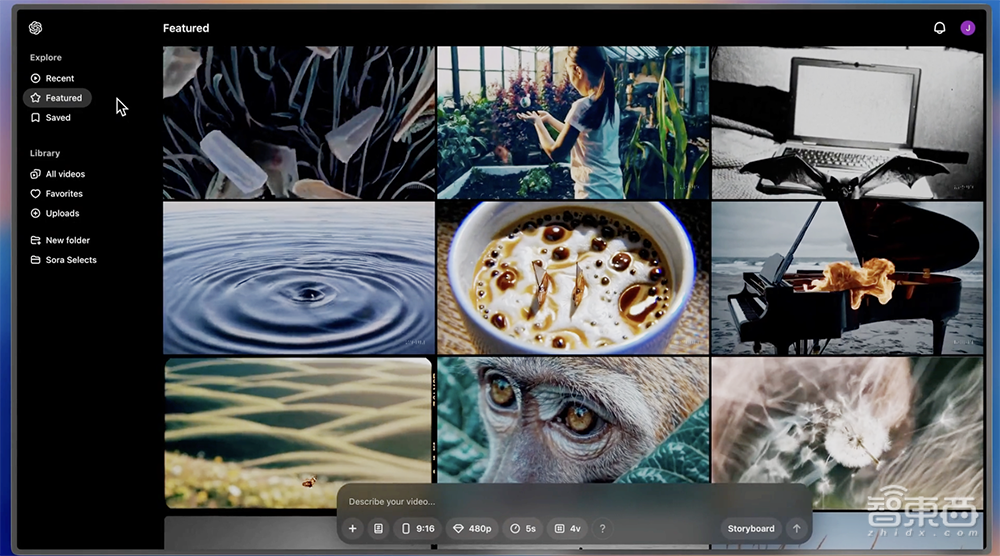Image resolution: width=1000 pixels, height=556 pixels.
Task: Open the purple user profile avatar
Action: click(x=967, y=28)
